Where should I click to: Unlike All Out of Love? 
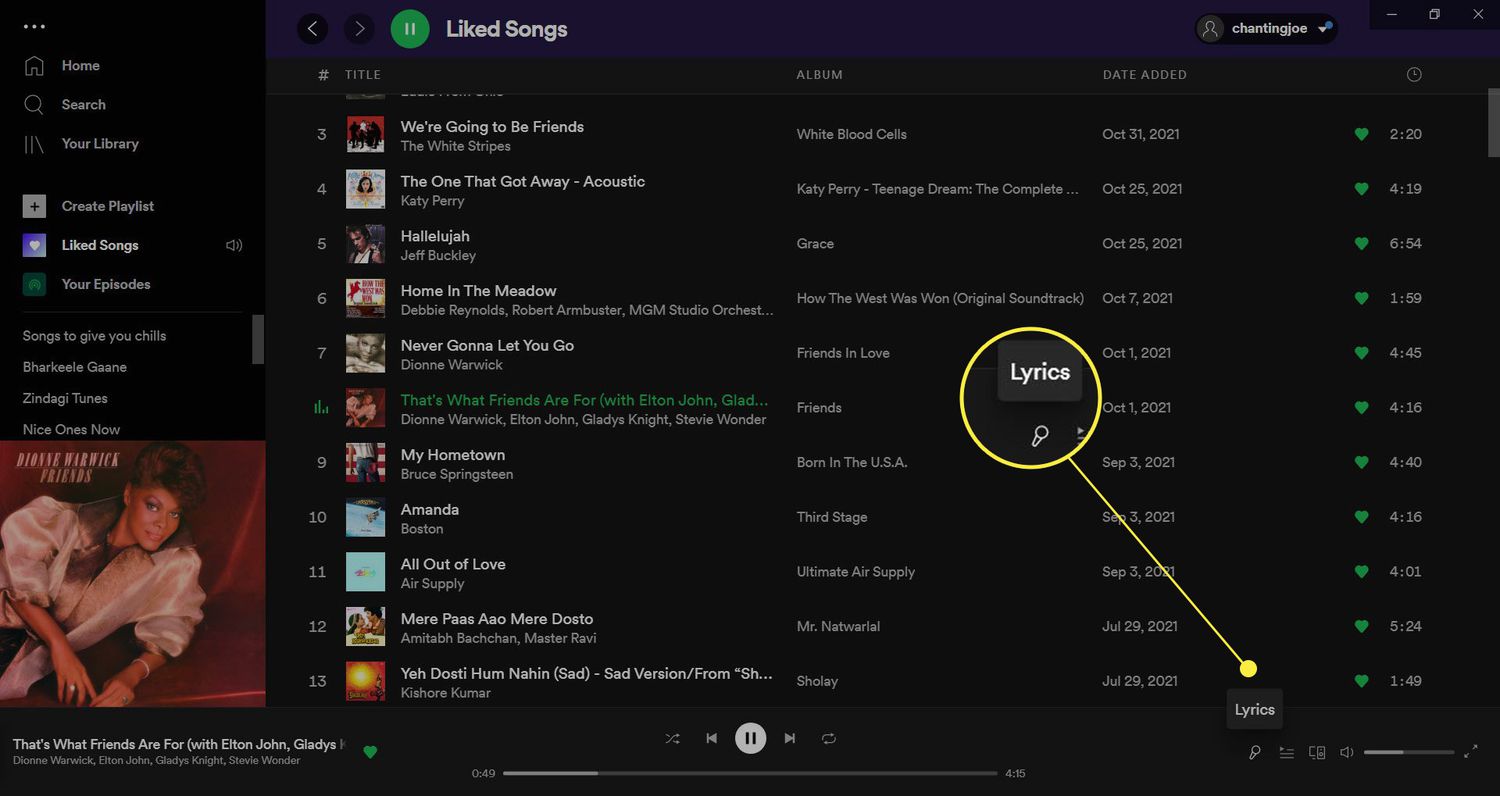1361,572
